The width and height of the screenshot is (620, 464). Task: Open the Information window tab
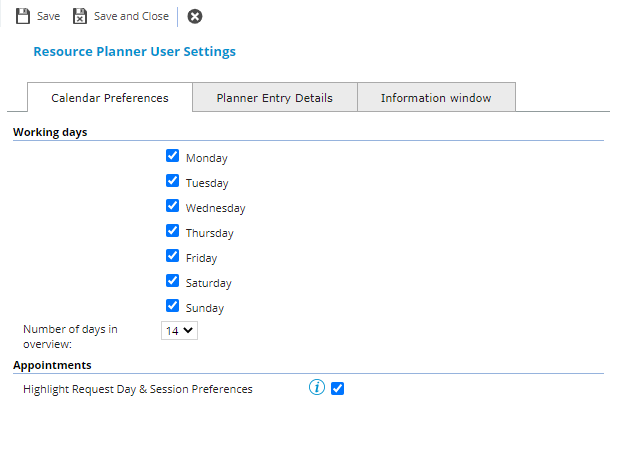(x=435, y=98)
